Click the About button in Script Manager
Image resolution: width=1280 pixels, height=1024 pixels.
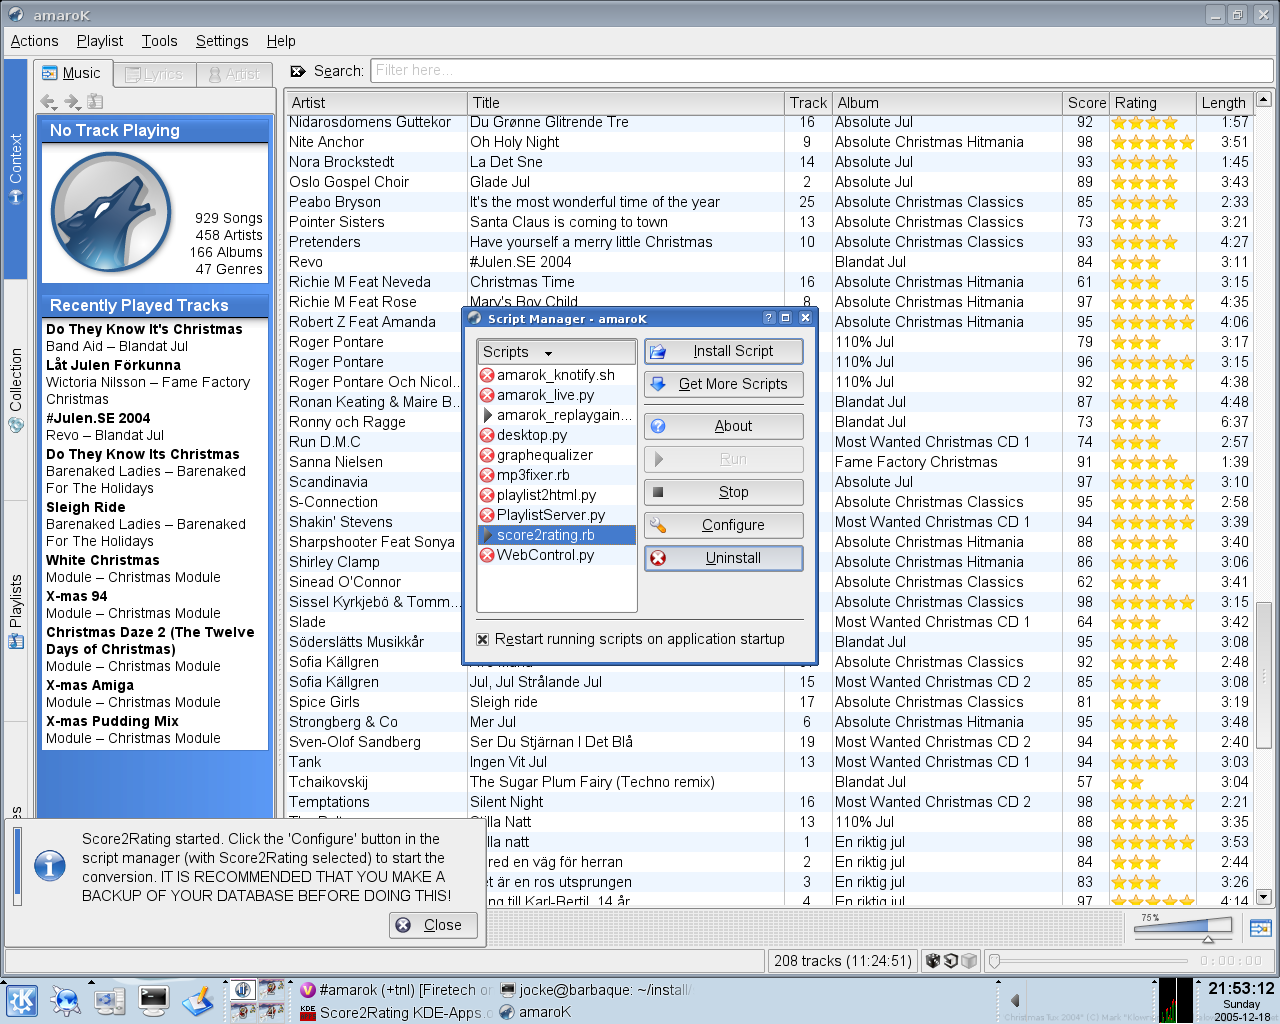point(723,426)
